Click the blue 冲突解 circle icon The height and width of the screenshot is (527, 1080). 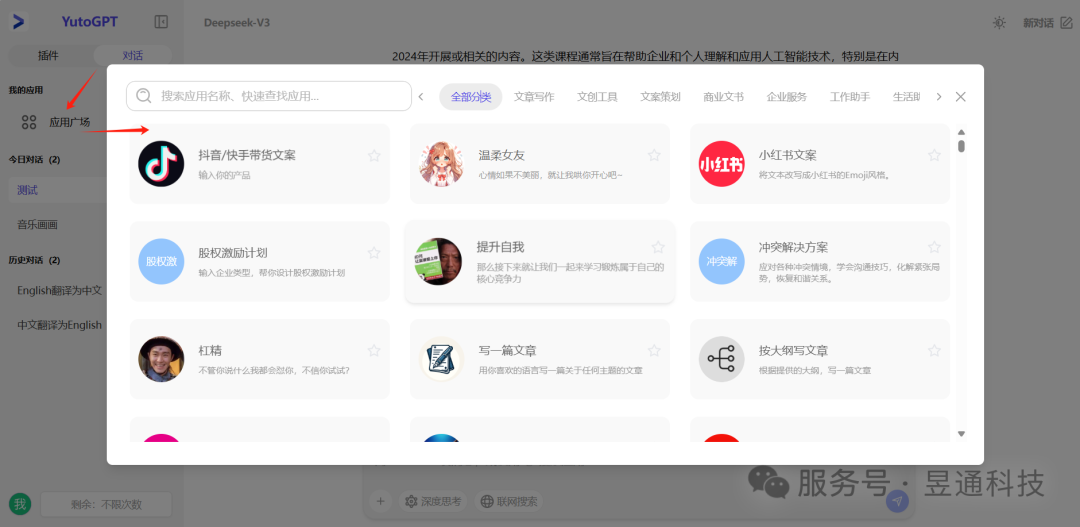pos(722,262)
